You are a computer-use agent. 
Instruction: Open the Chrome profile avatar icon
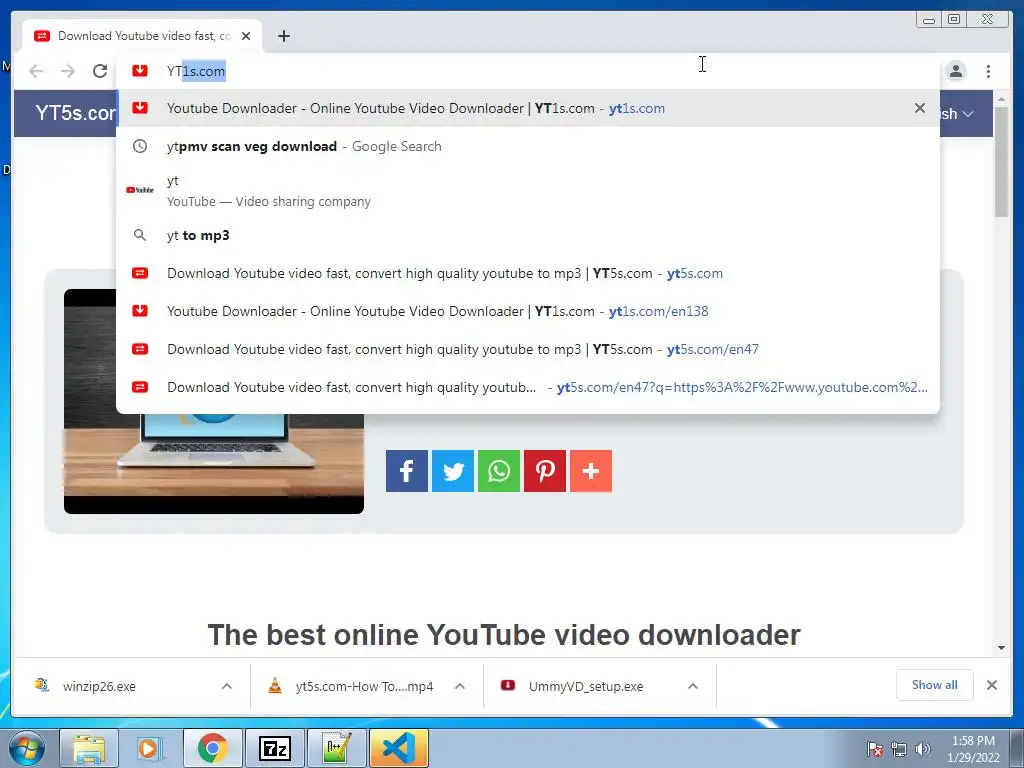click(956, 71)
